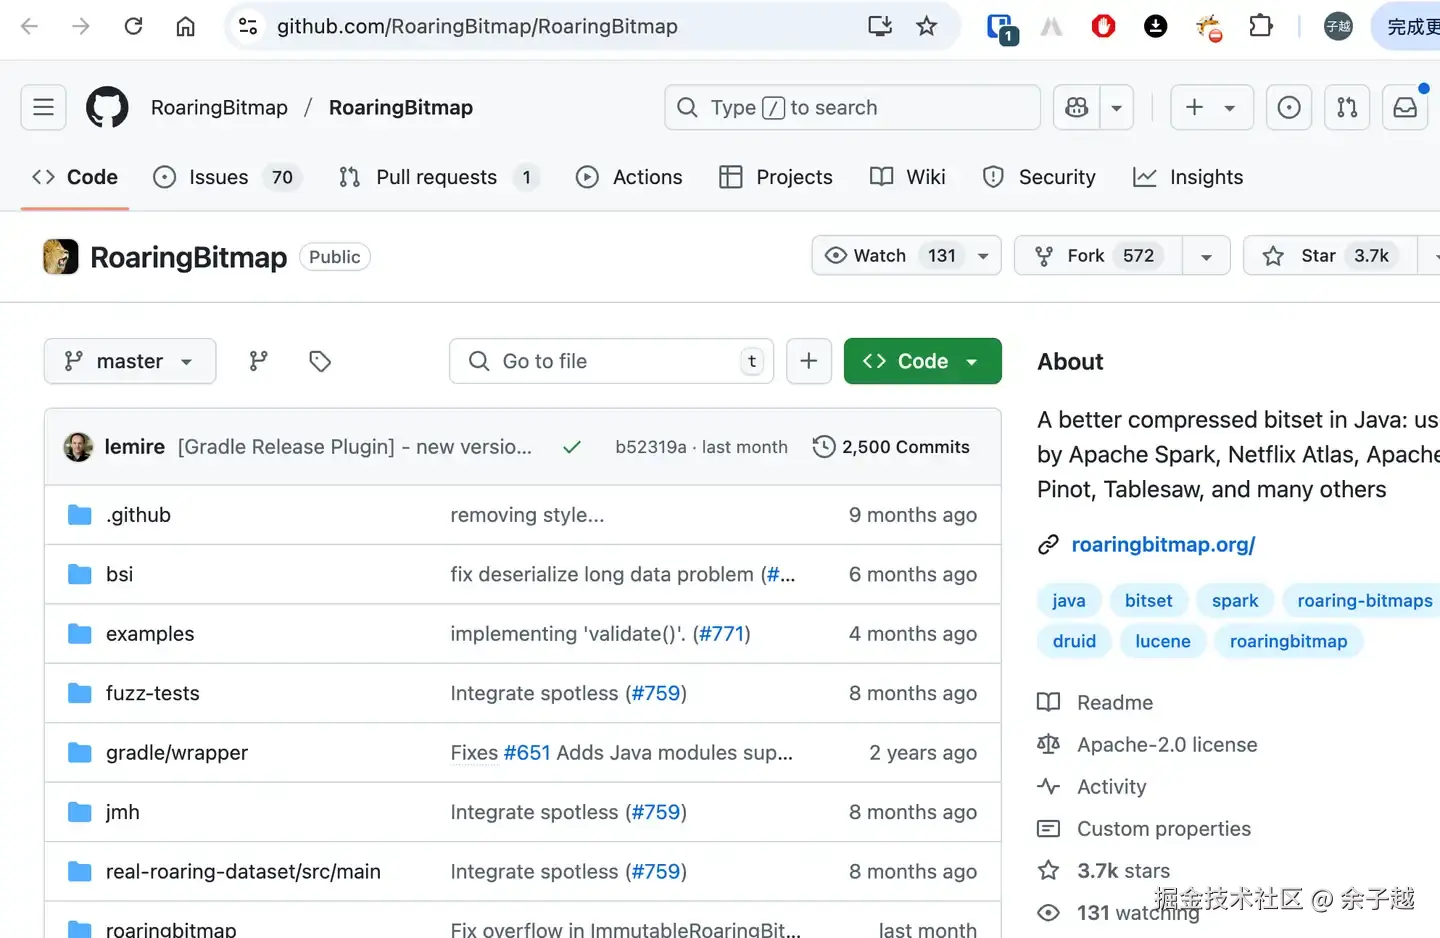The height and width of the screenshot is (938, 1440).
Task: Open RoaringBitmap owner breadcrumb link
Action: click(x=219, y=107)
